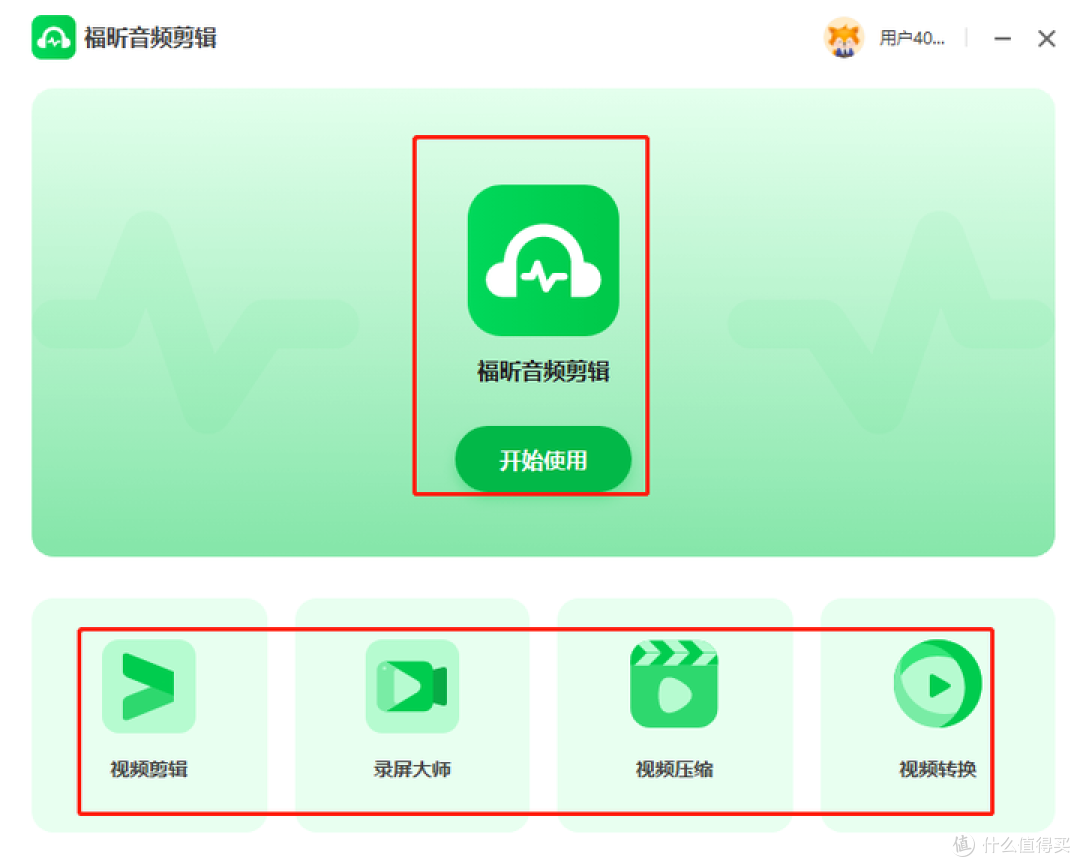Open the 用户40... account name

coord(912,38)
